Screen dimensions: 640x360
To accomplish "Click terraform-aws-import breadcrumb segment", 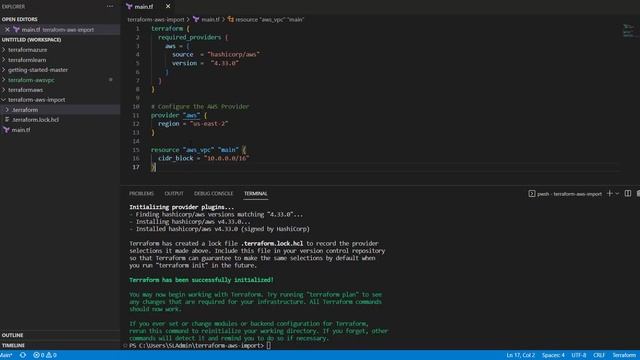I will pos(156,19).
